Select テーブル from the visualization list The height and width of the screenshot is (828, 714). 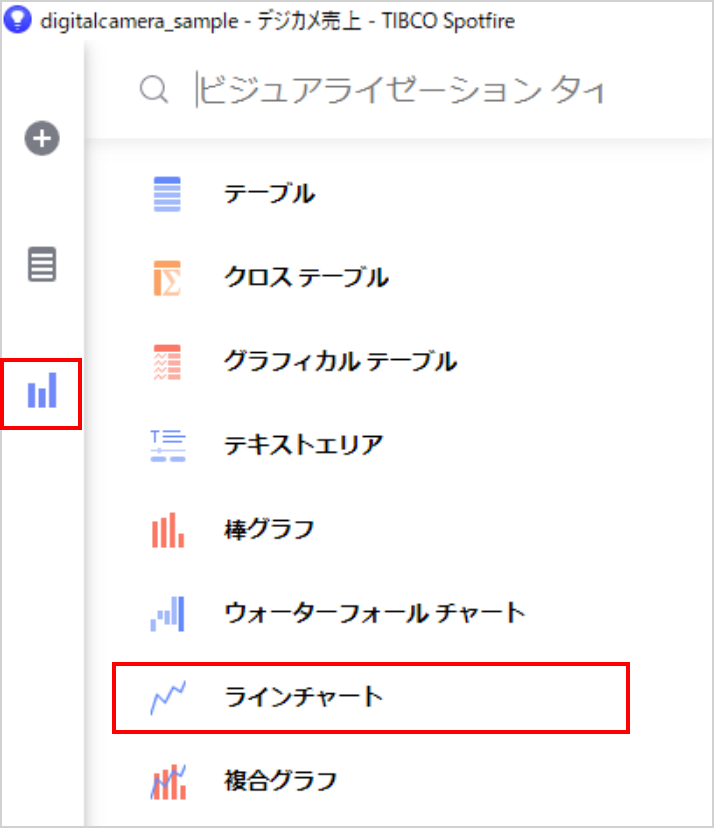pos(270,194)
